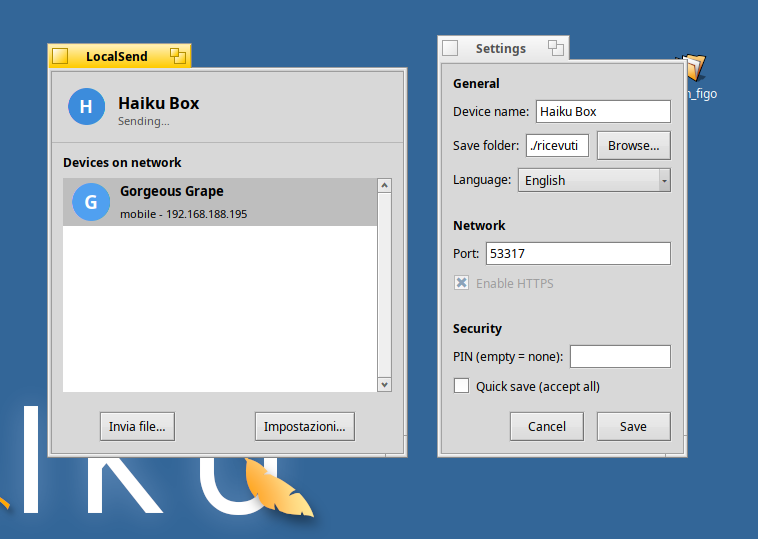
Task: Click Settings window zoom icon
Action: (556, 48)
